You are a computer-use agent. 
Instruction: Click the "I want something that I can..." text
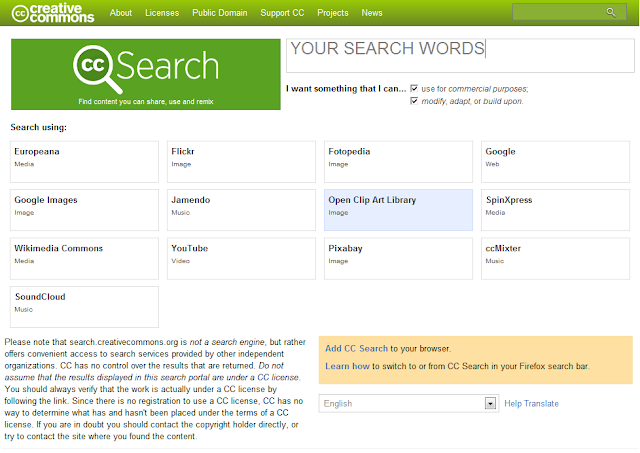coord(346,89)
